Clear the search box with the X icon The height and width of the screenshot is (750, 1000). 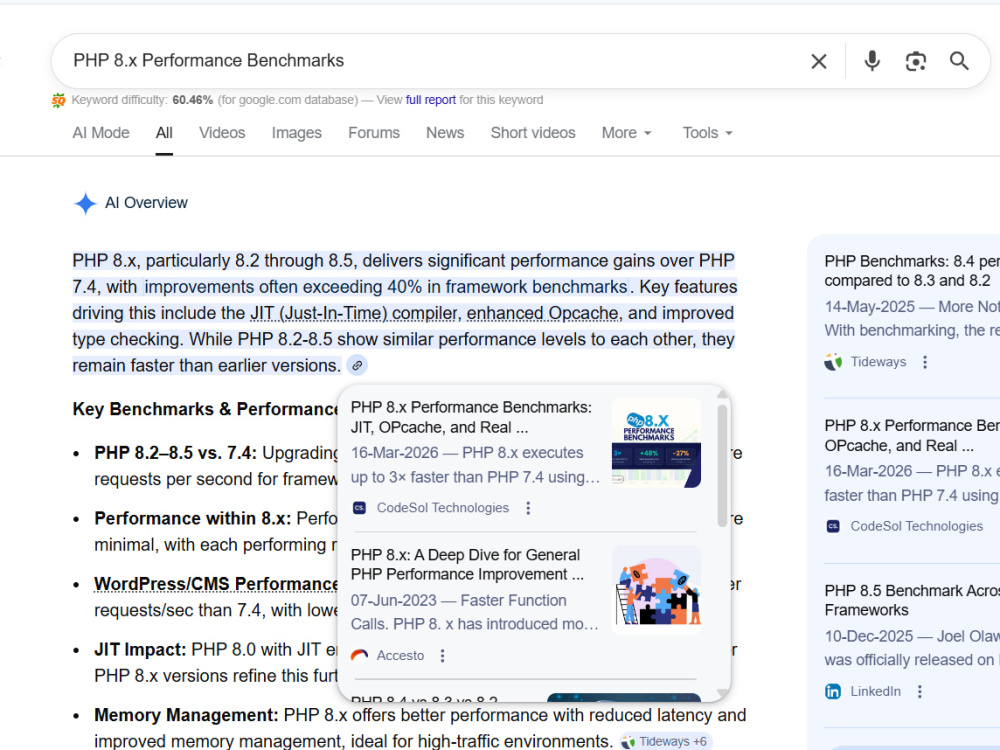coord(818,61)
